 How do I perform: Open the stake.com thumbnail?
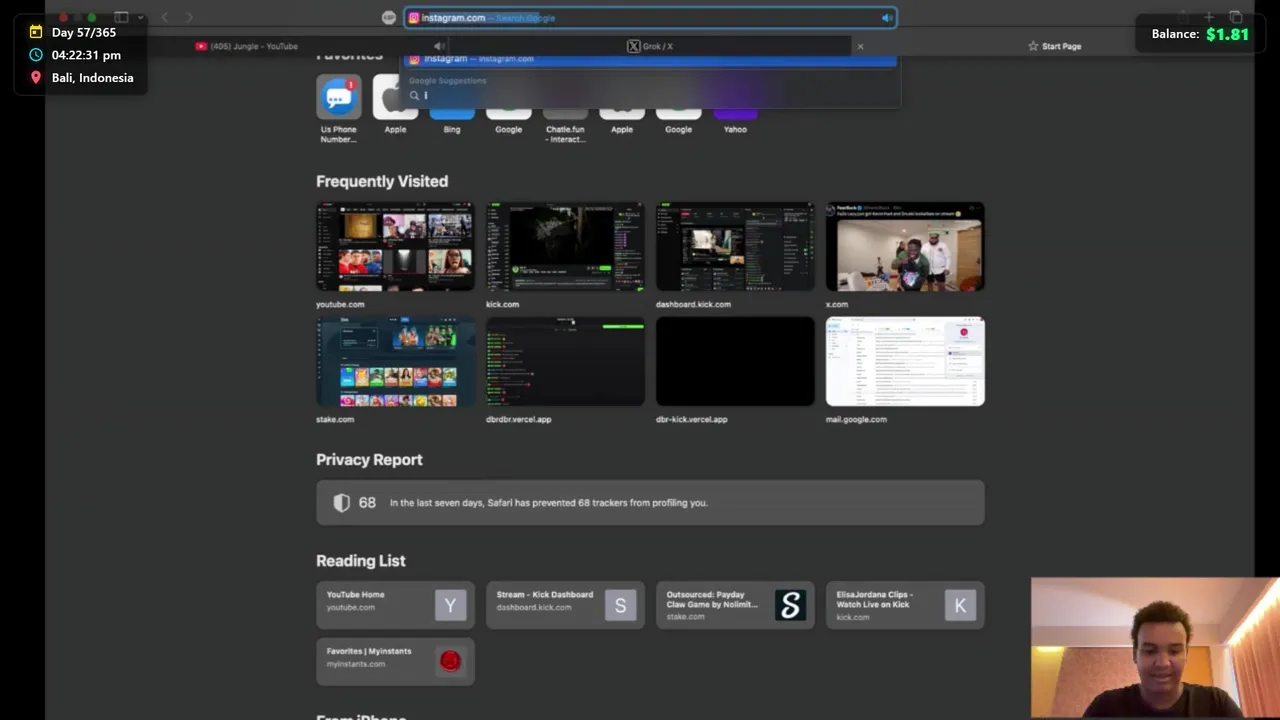pos(396,362)
